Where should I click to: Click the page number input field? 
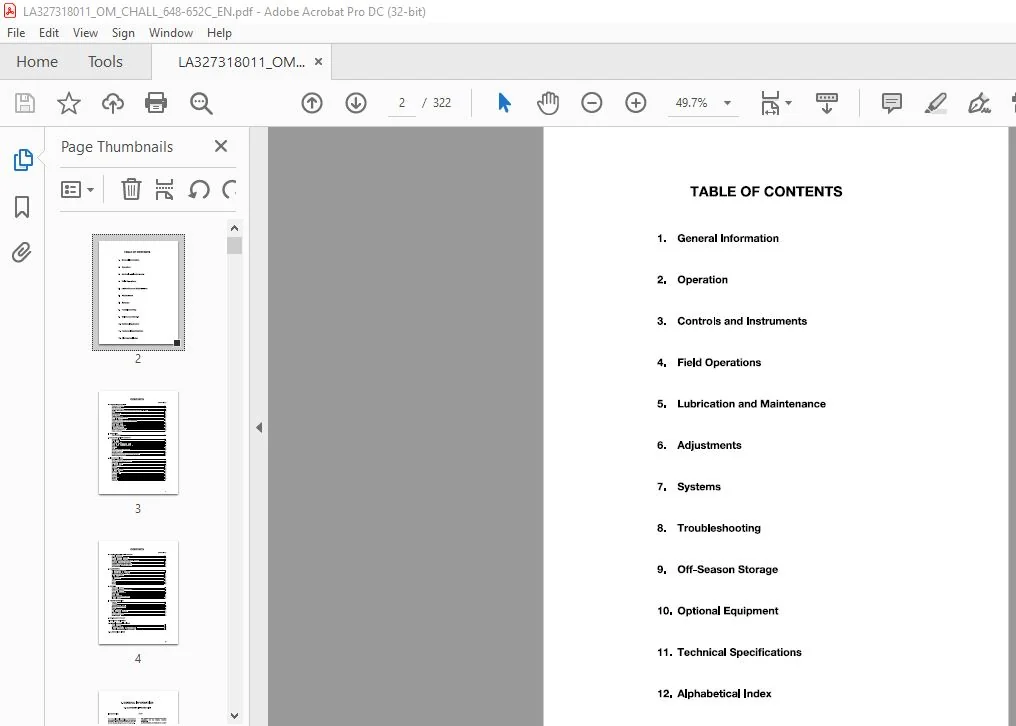click(402, 103)
